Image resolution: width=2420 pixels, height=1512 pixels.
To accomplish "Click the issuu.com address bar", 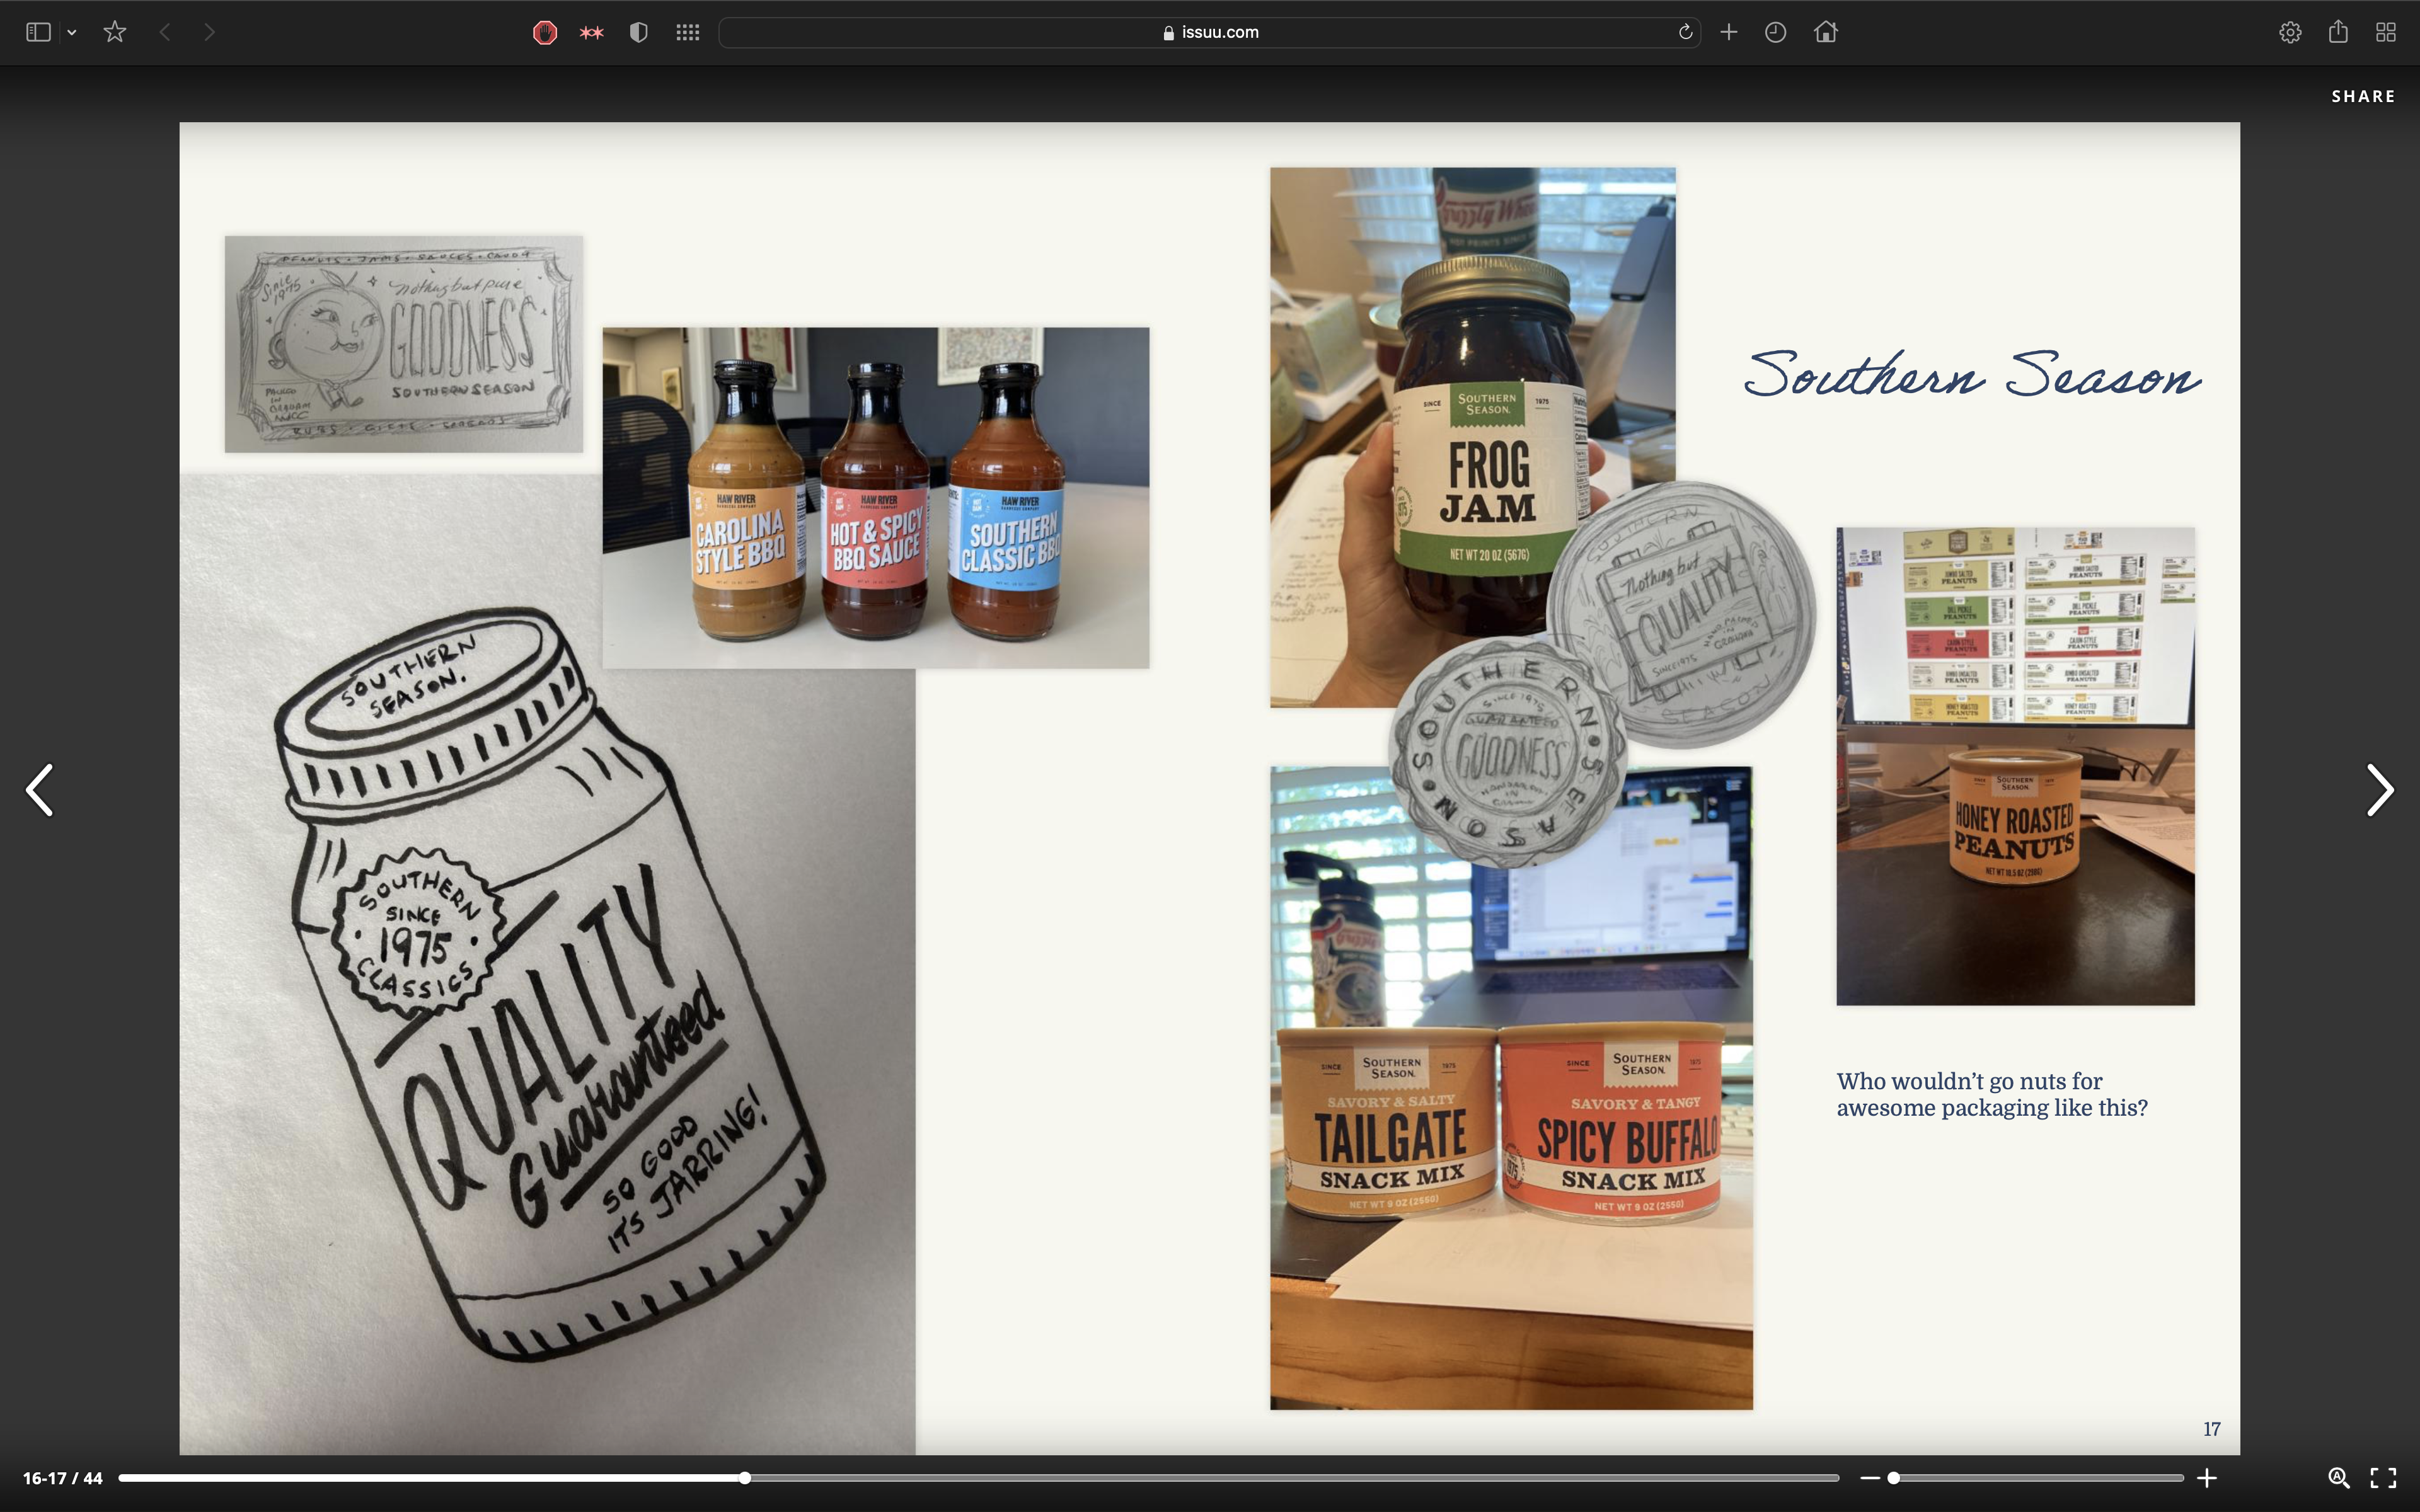I will [x=1210, y=32].
